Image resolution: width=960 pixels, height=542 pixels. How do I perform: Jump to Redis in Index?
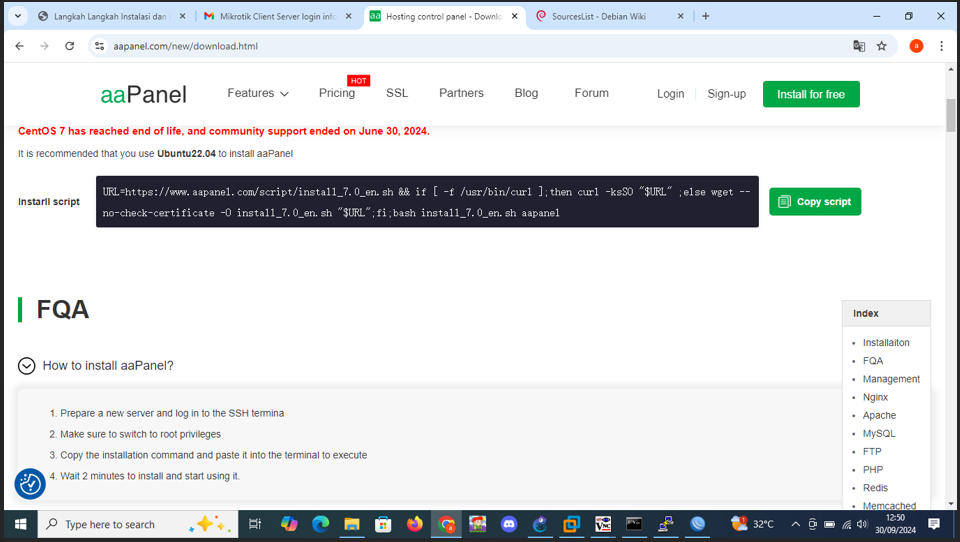point(875,488)
